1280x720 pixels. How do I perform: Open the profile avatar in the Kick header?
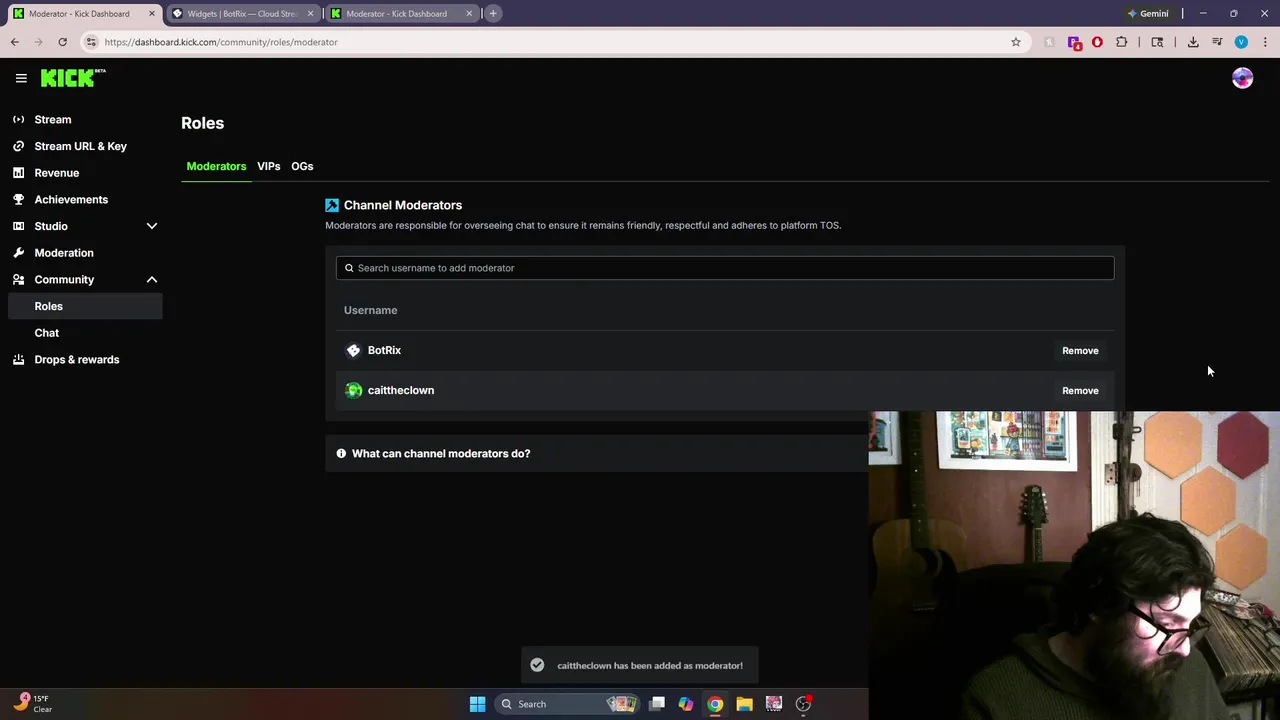[1242, 78]
